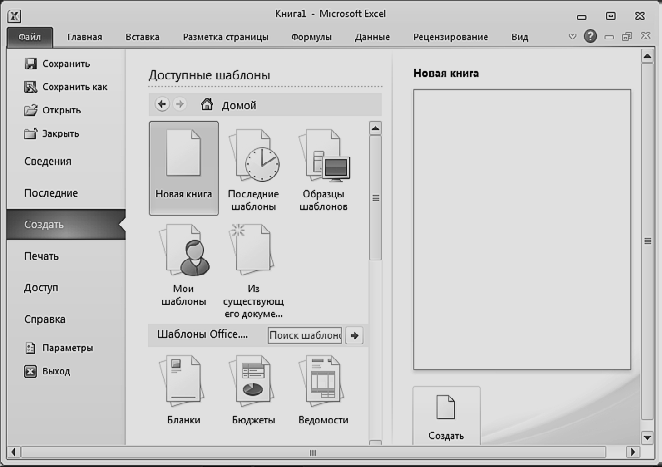Minimize the inner workbook window
Viewport: 662px width, 467px height.
(x=609, y=37)
